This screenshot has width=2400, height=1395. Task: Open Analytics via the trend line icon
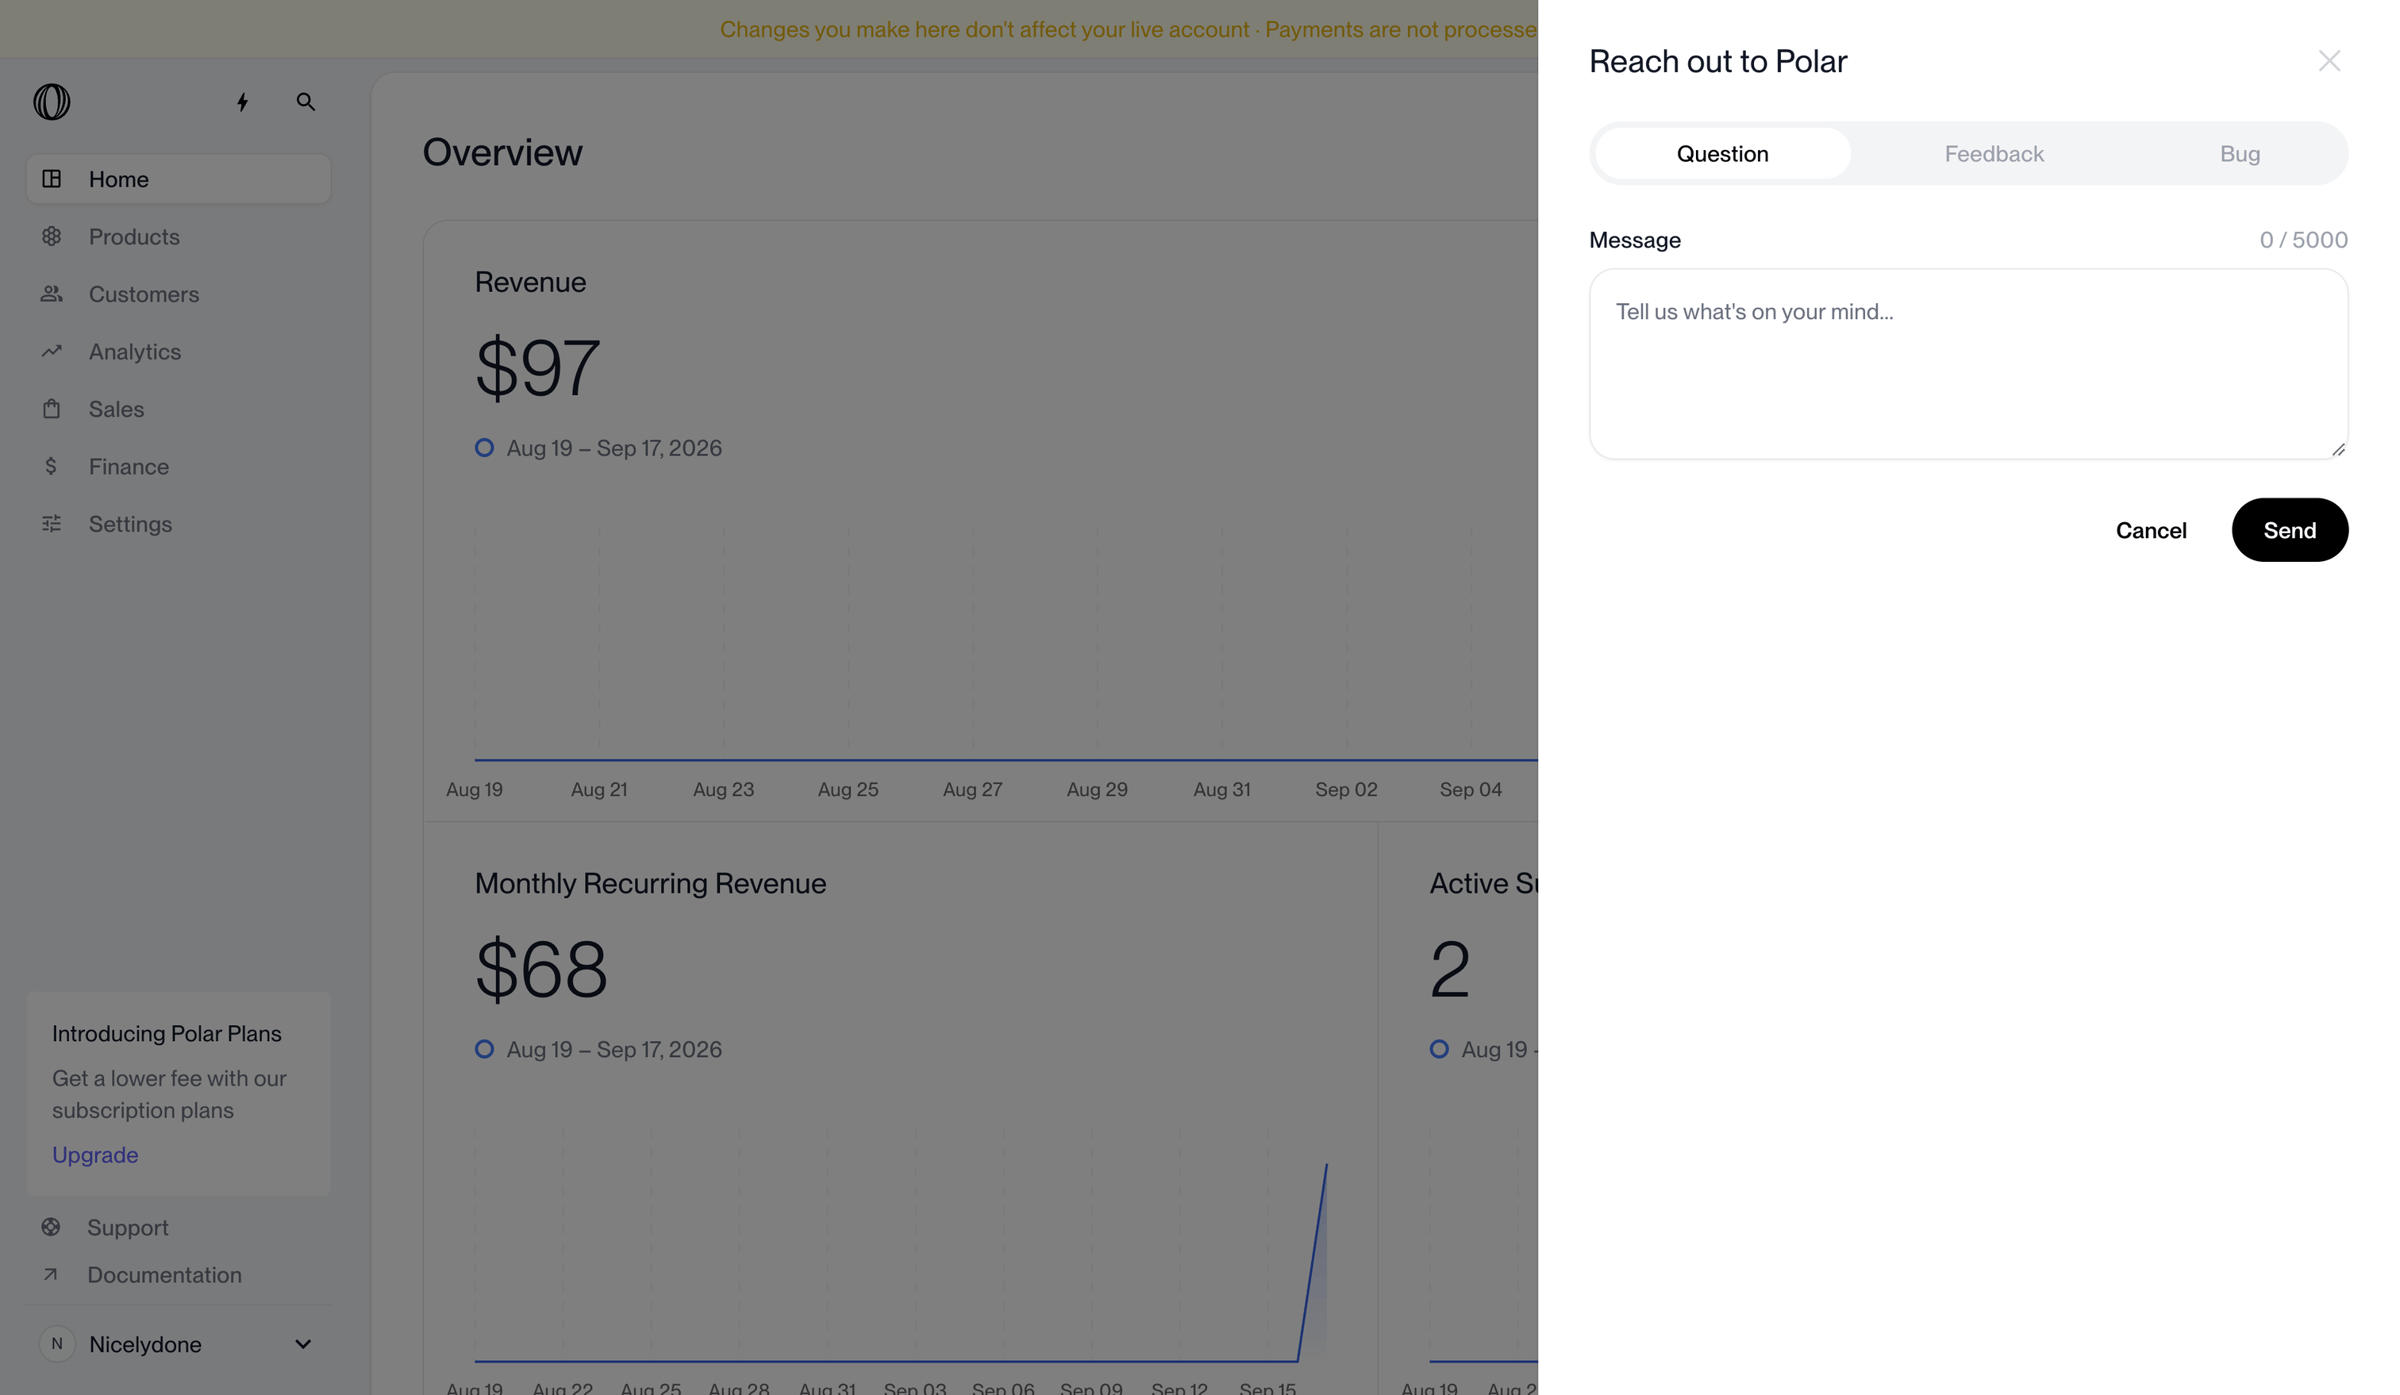[51, 351]
